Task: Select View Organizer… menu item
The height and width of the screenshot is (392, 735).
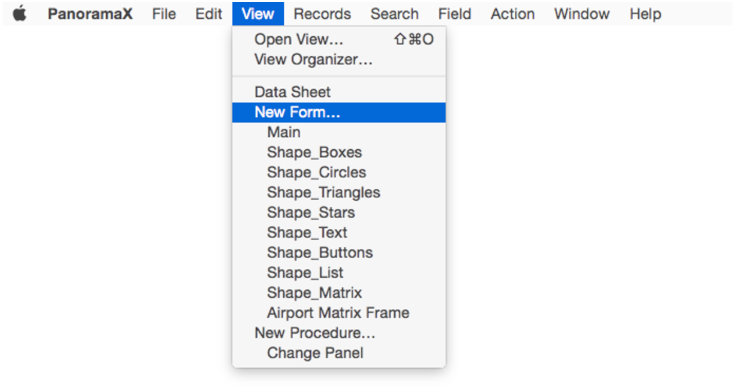Action: point(339,60)
